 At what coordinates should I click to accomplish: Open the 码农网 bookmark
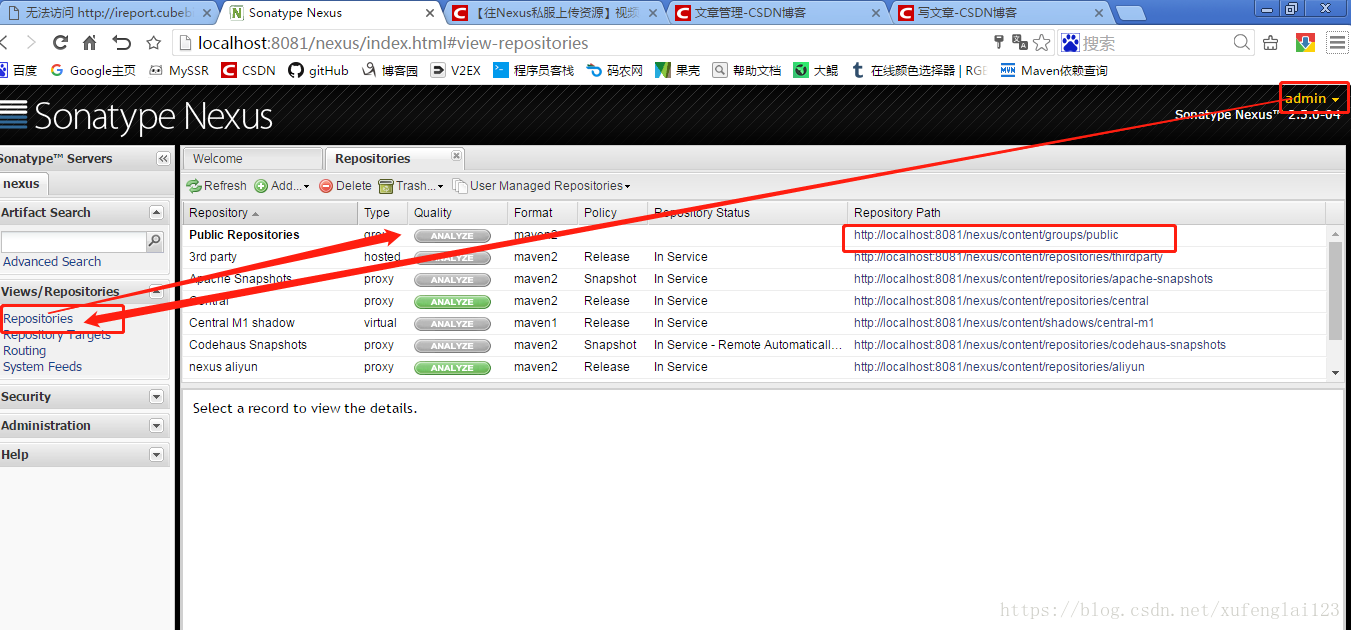[614, 71]
